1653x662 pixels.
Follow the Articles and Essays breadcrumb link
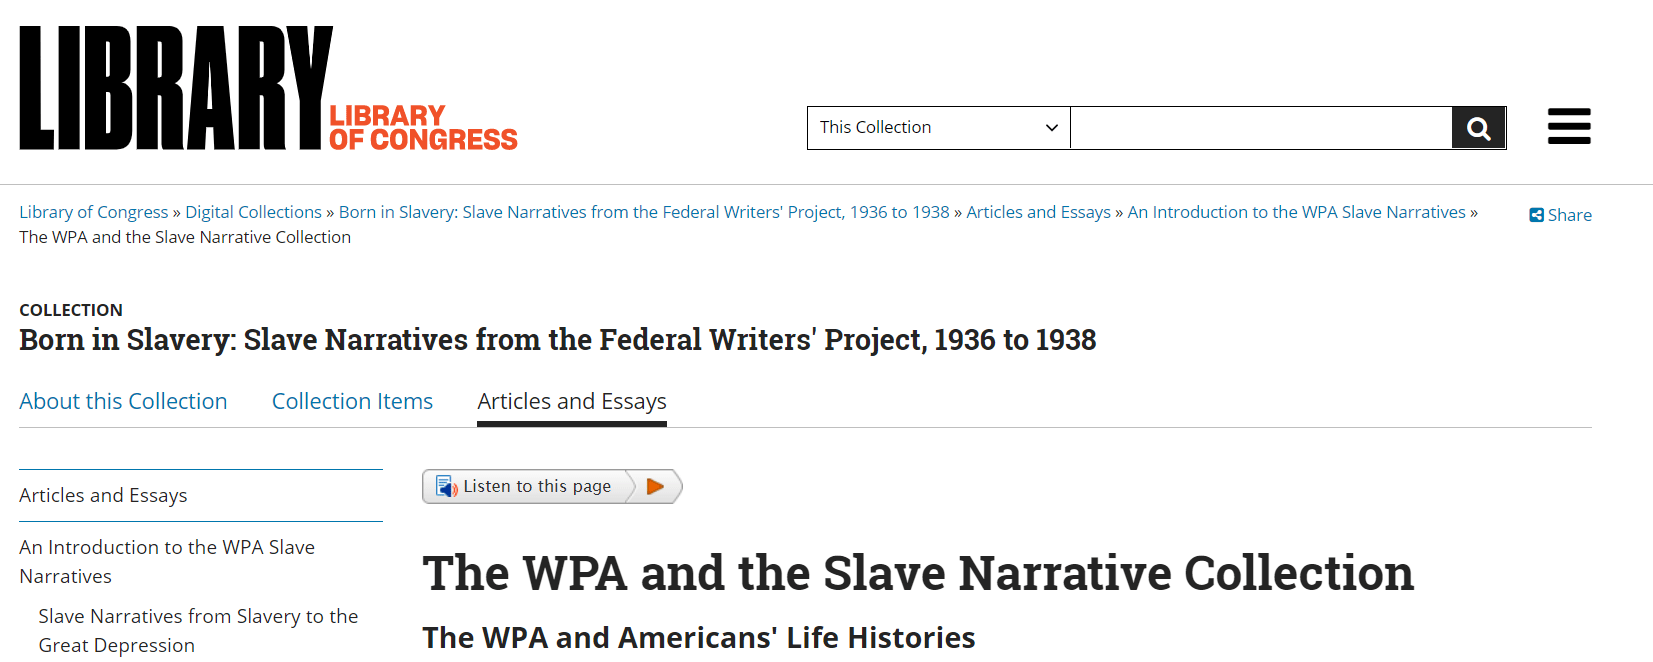coord(1038,212)
